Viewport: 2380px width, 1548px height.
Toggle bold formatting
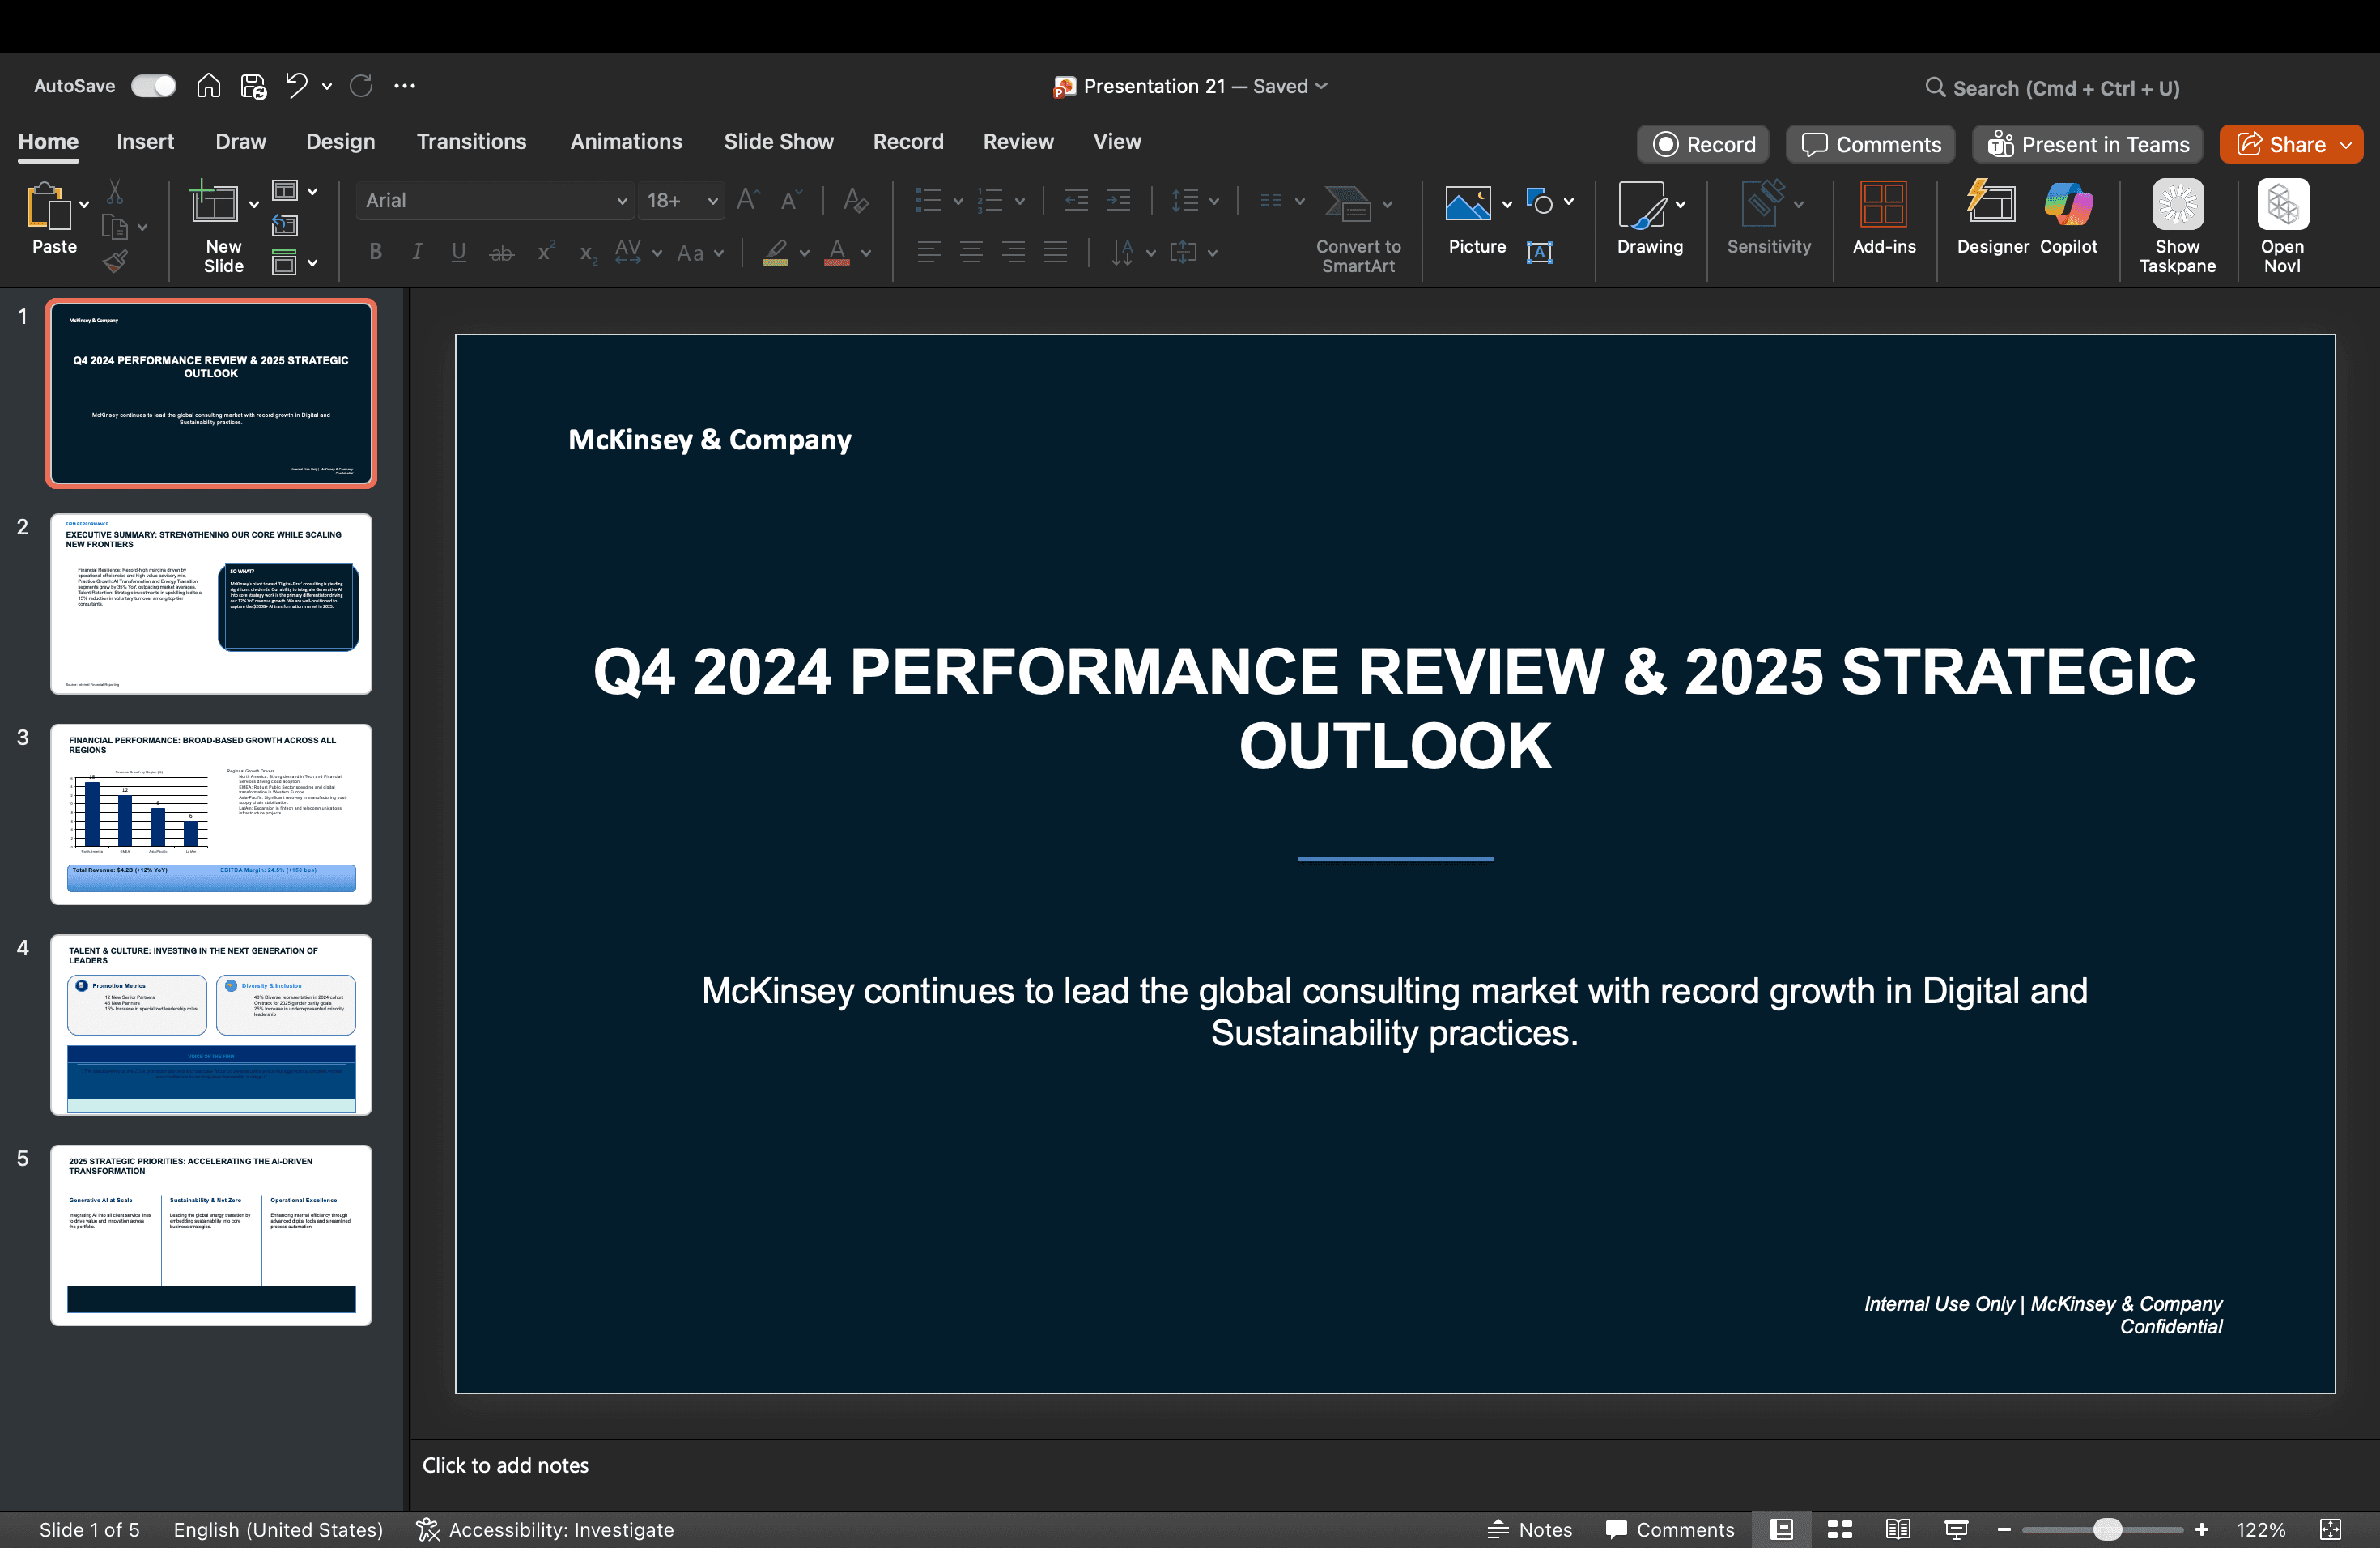pyautogui.click(x=375, y=252)
